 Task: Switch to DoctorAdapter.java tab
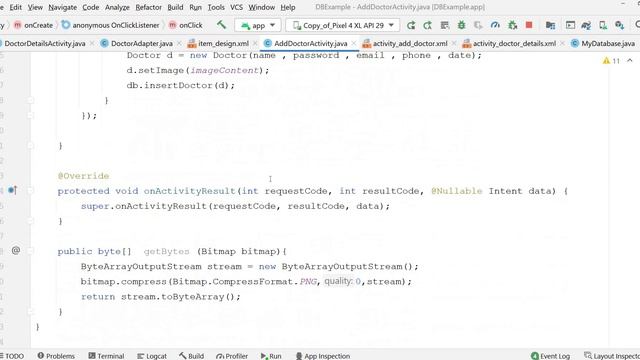[142, 43]
